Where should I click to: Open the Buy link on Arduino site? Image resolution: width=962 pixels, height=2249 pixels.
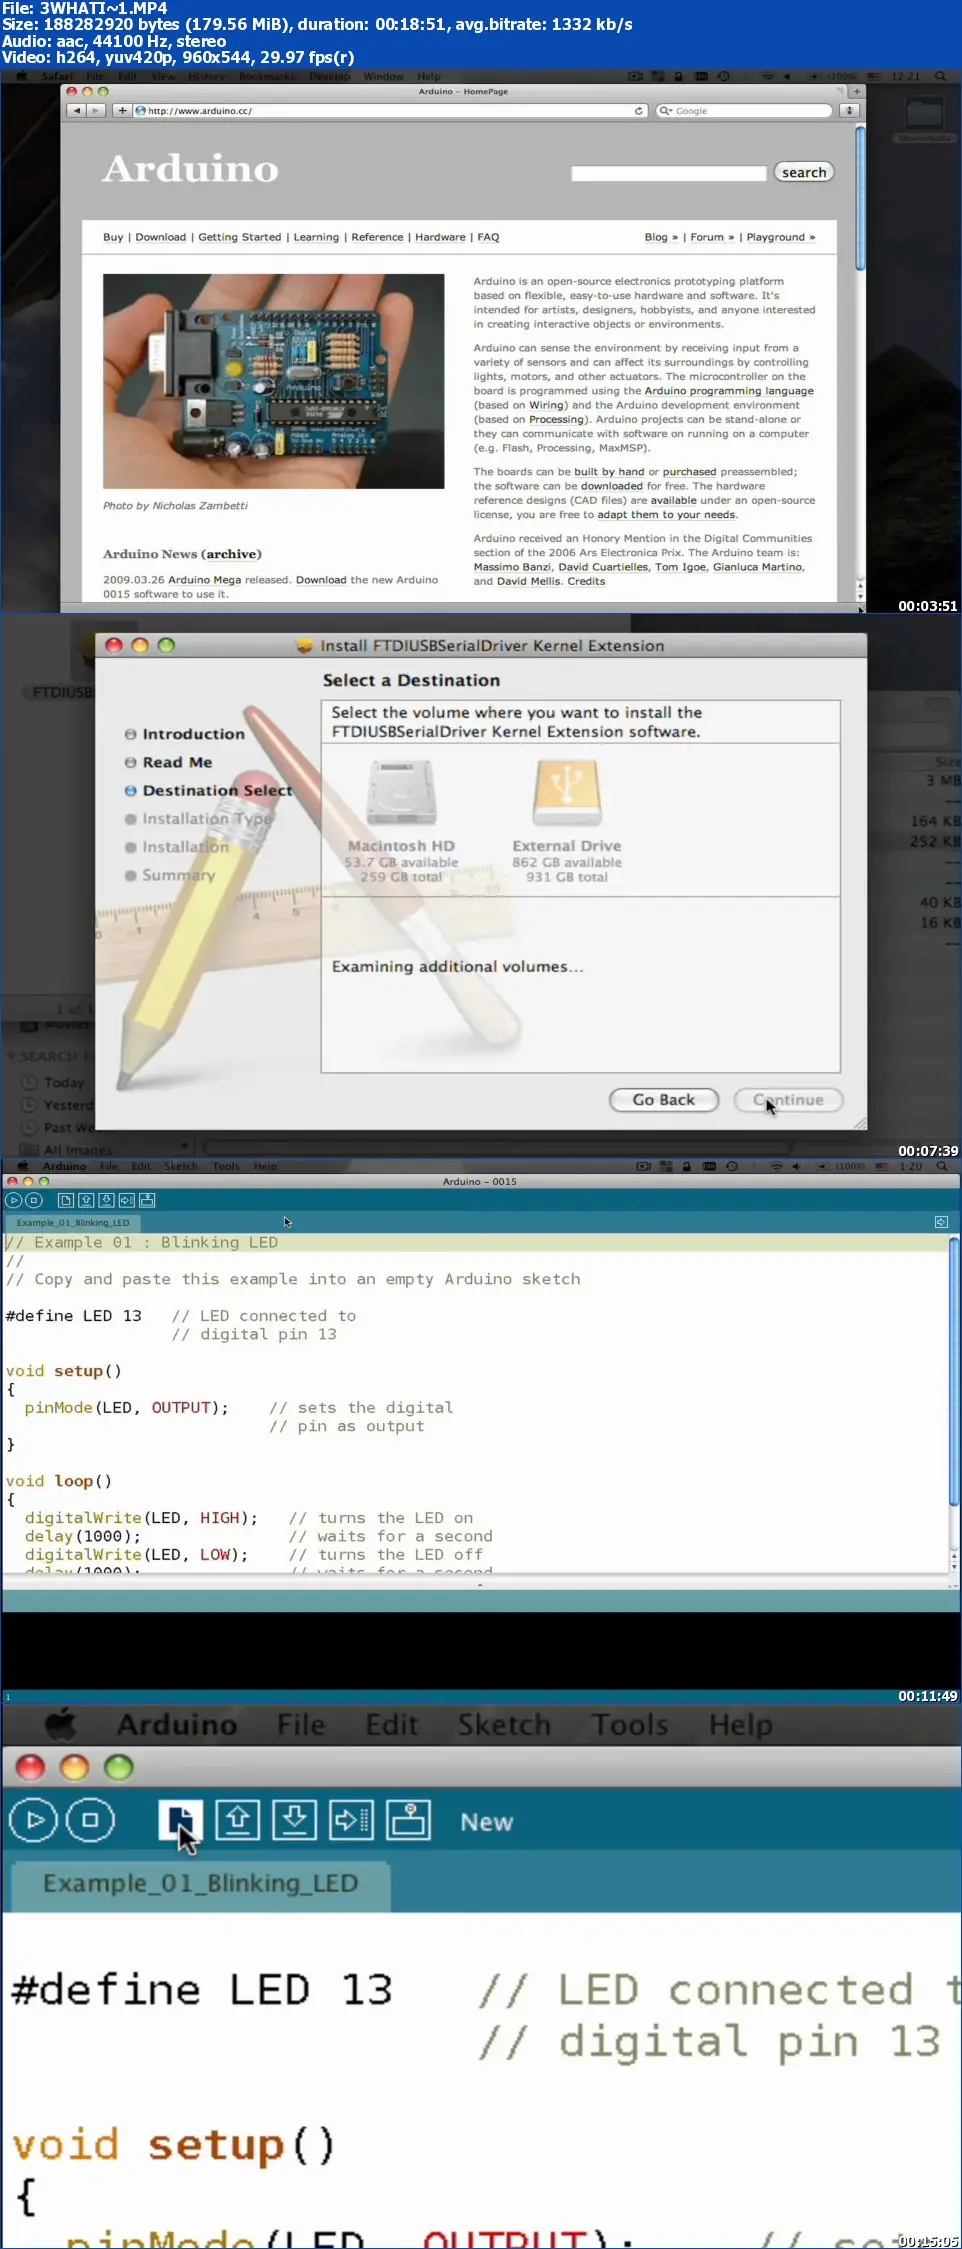coord(113,237)
